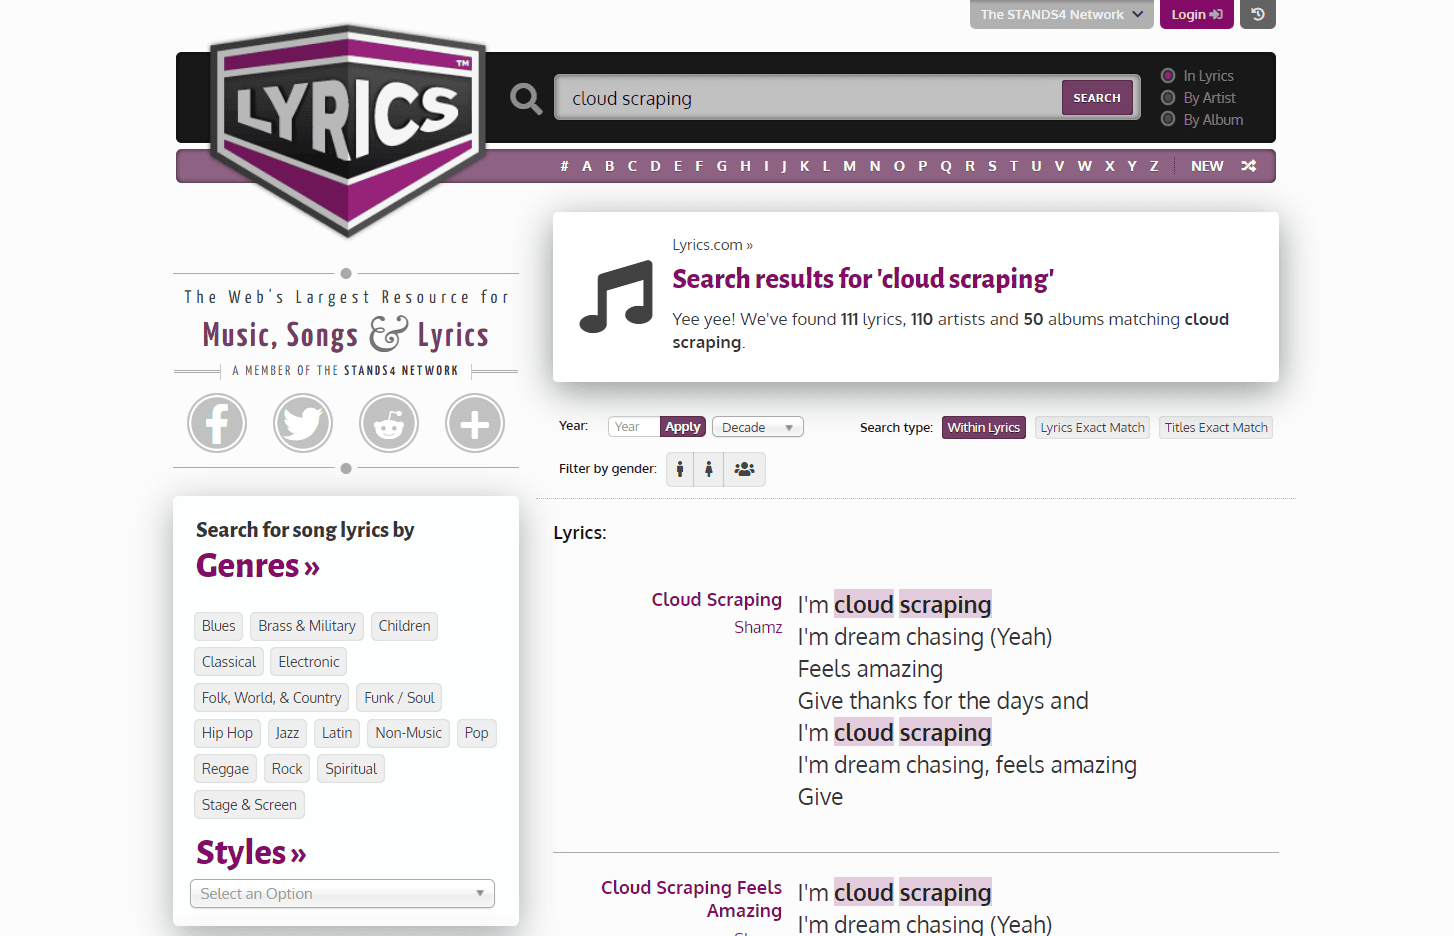Click the Lyrics.com breadcrumb link
The height and width of the screenshot is (936, 1454).
tap(707, 245)
